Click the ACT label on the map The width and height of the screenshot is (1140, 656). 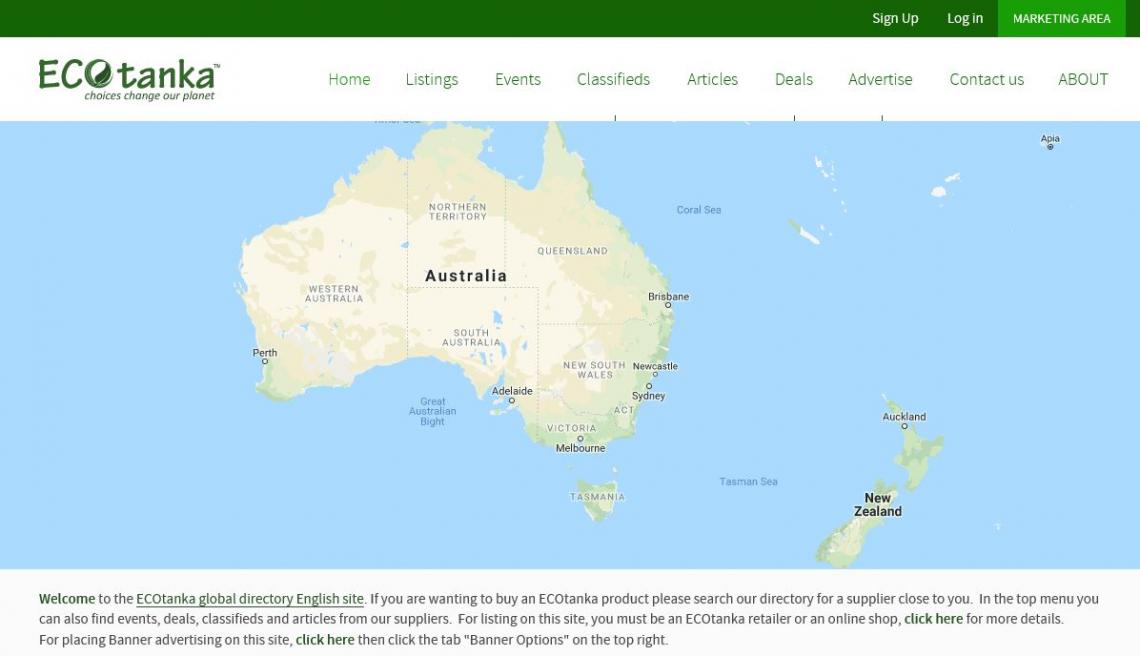624,410
